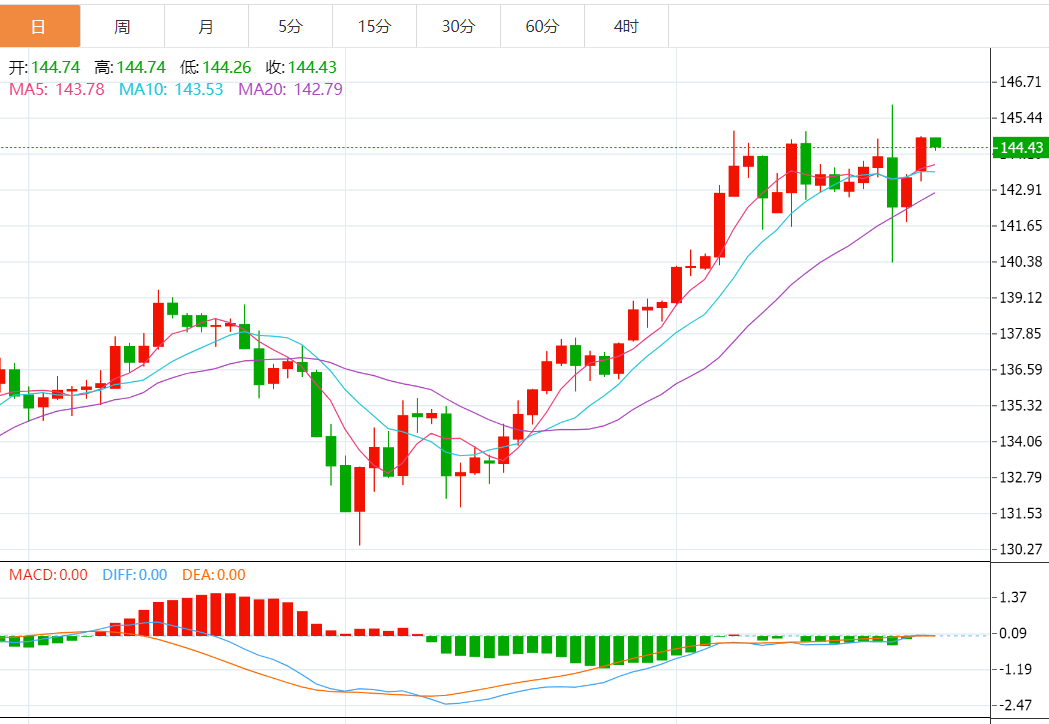Click the -1.19 MACD axis label
Screen dimensions: 1049x724
[1016, 669]
